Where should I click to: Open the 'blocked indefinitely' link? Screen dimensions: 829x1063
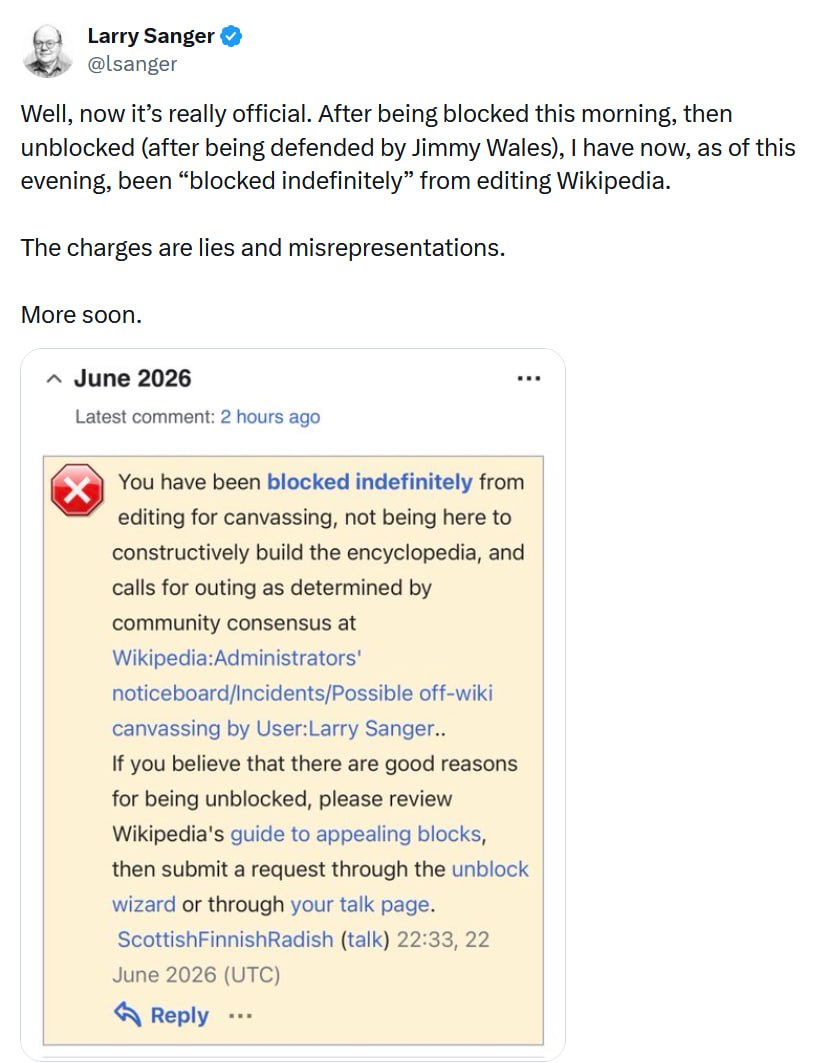(x=369, y=481)
